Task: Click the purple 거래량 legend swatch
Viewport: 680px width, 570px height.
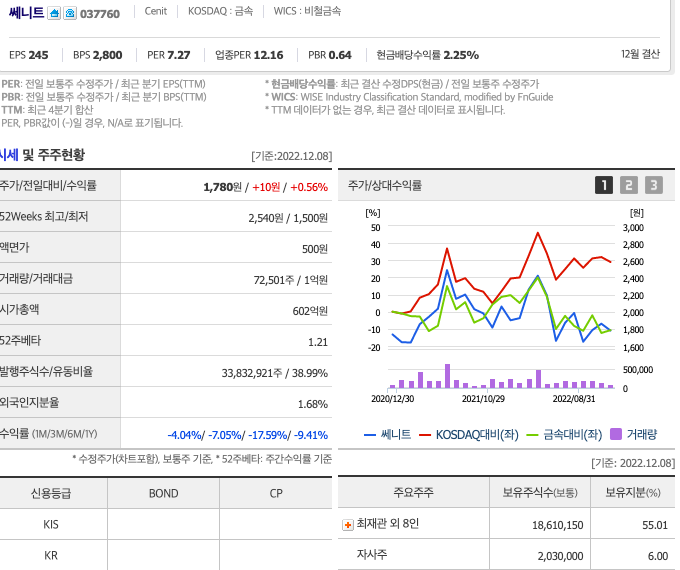Action: coord(616,434)
